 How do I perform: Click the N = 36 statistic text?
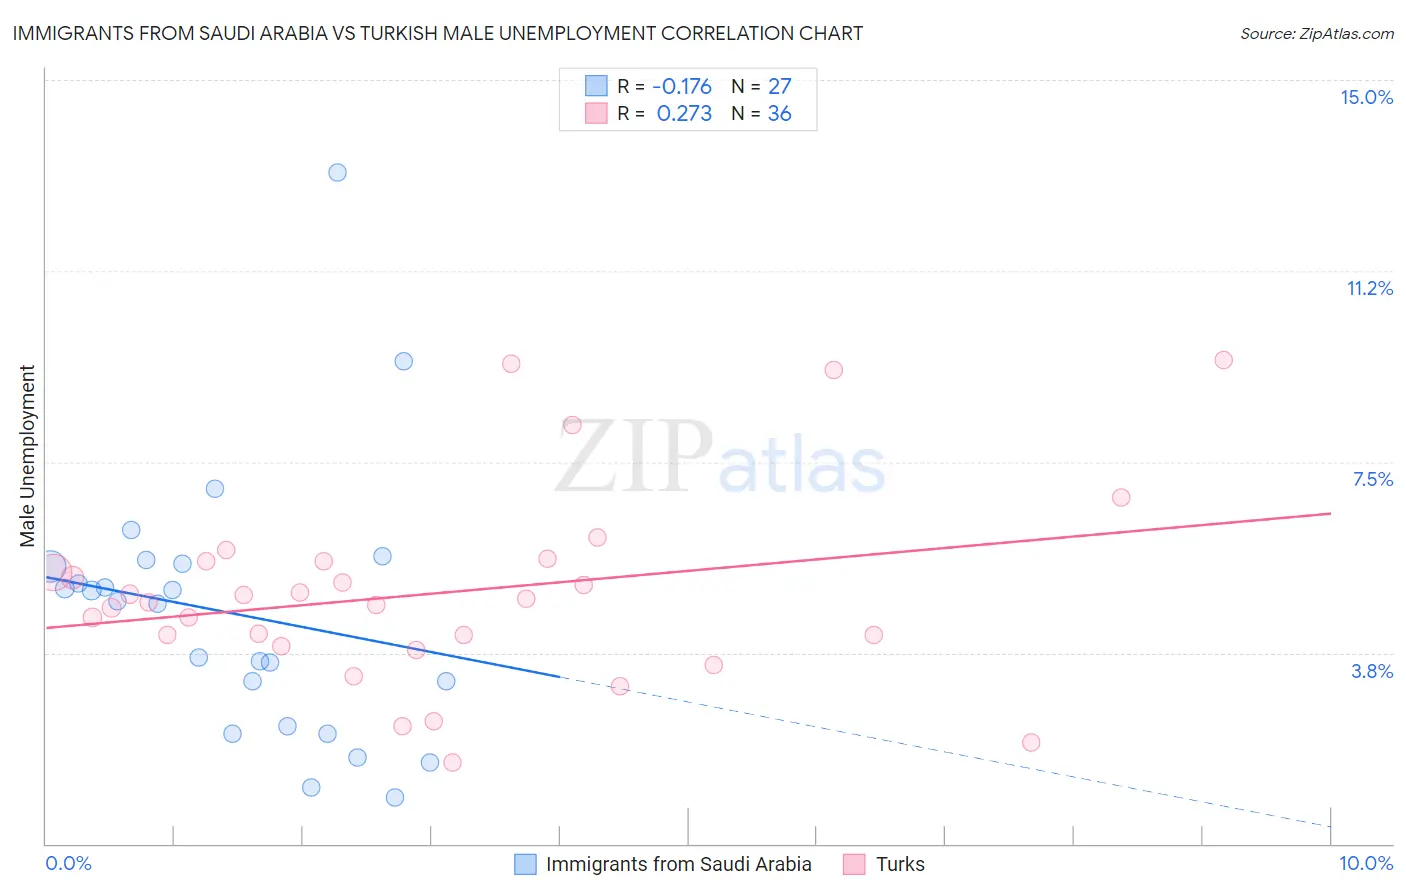click(x=761, y=113)
